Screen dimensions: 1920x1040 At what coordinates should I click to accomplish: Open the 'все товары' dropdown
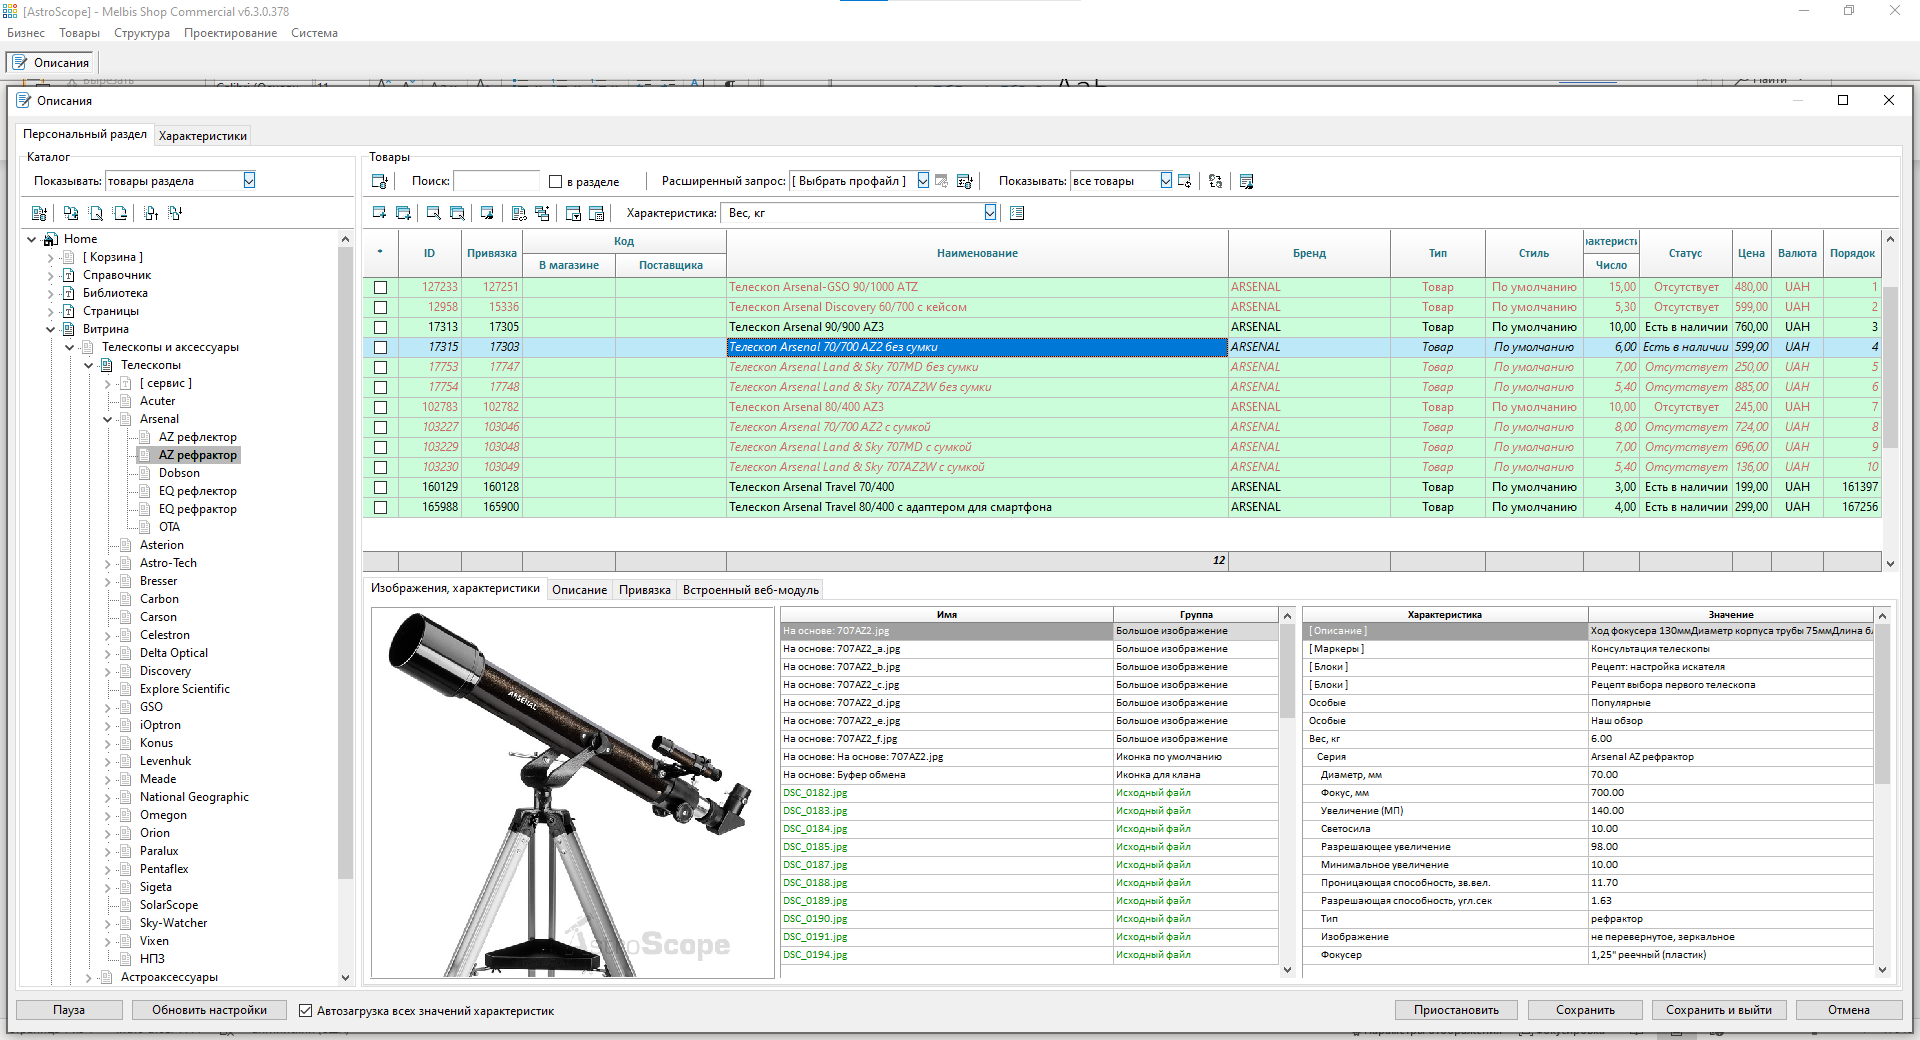pyautogui.click(x=1166, y=181)
